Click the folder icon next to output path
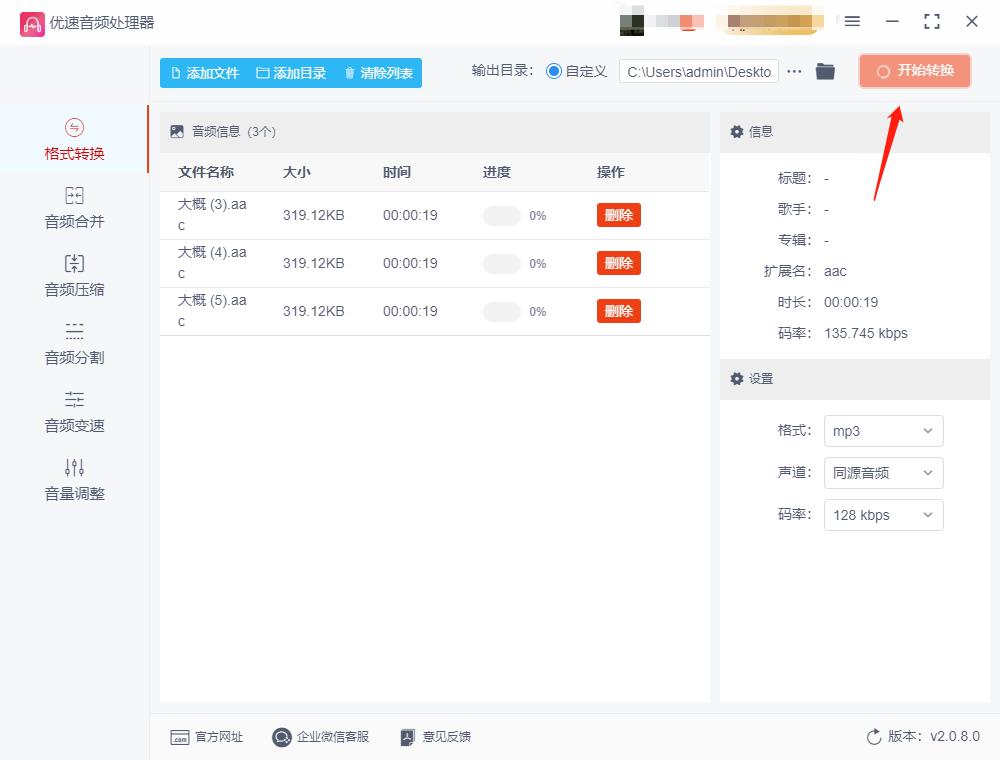The width and height of the screenshot is (1000, 760). point(825,71)
